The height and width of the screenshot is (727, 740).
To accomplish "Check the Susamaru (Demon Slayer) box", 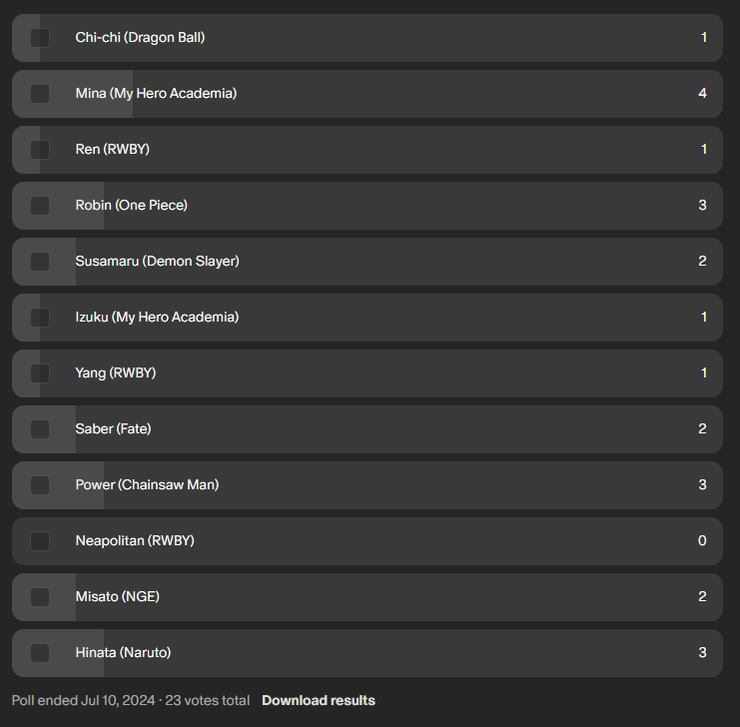I will point(40,262).
